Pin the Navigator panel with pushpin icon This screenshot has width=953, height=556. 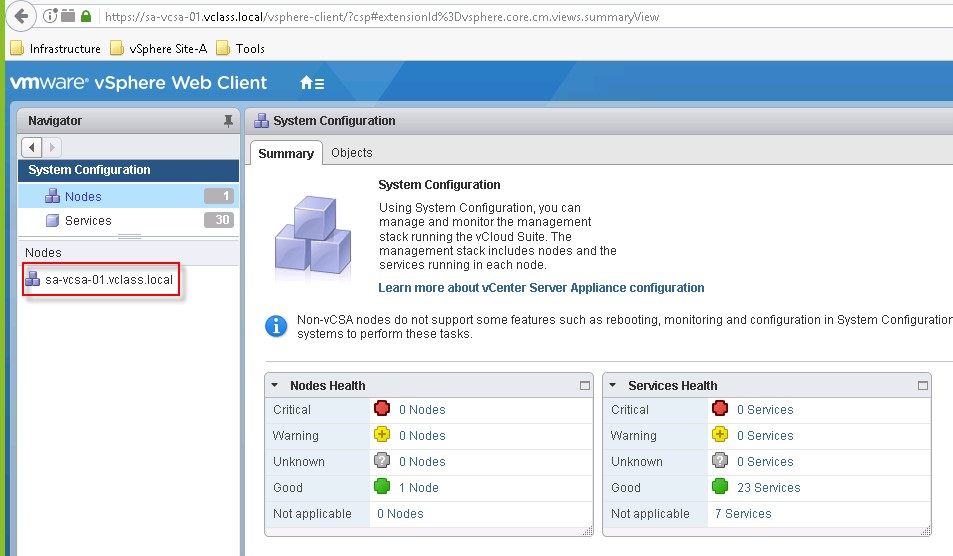point(228,121)
